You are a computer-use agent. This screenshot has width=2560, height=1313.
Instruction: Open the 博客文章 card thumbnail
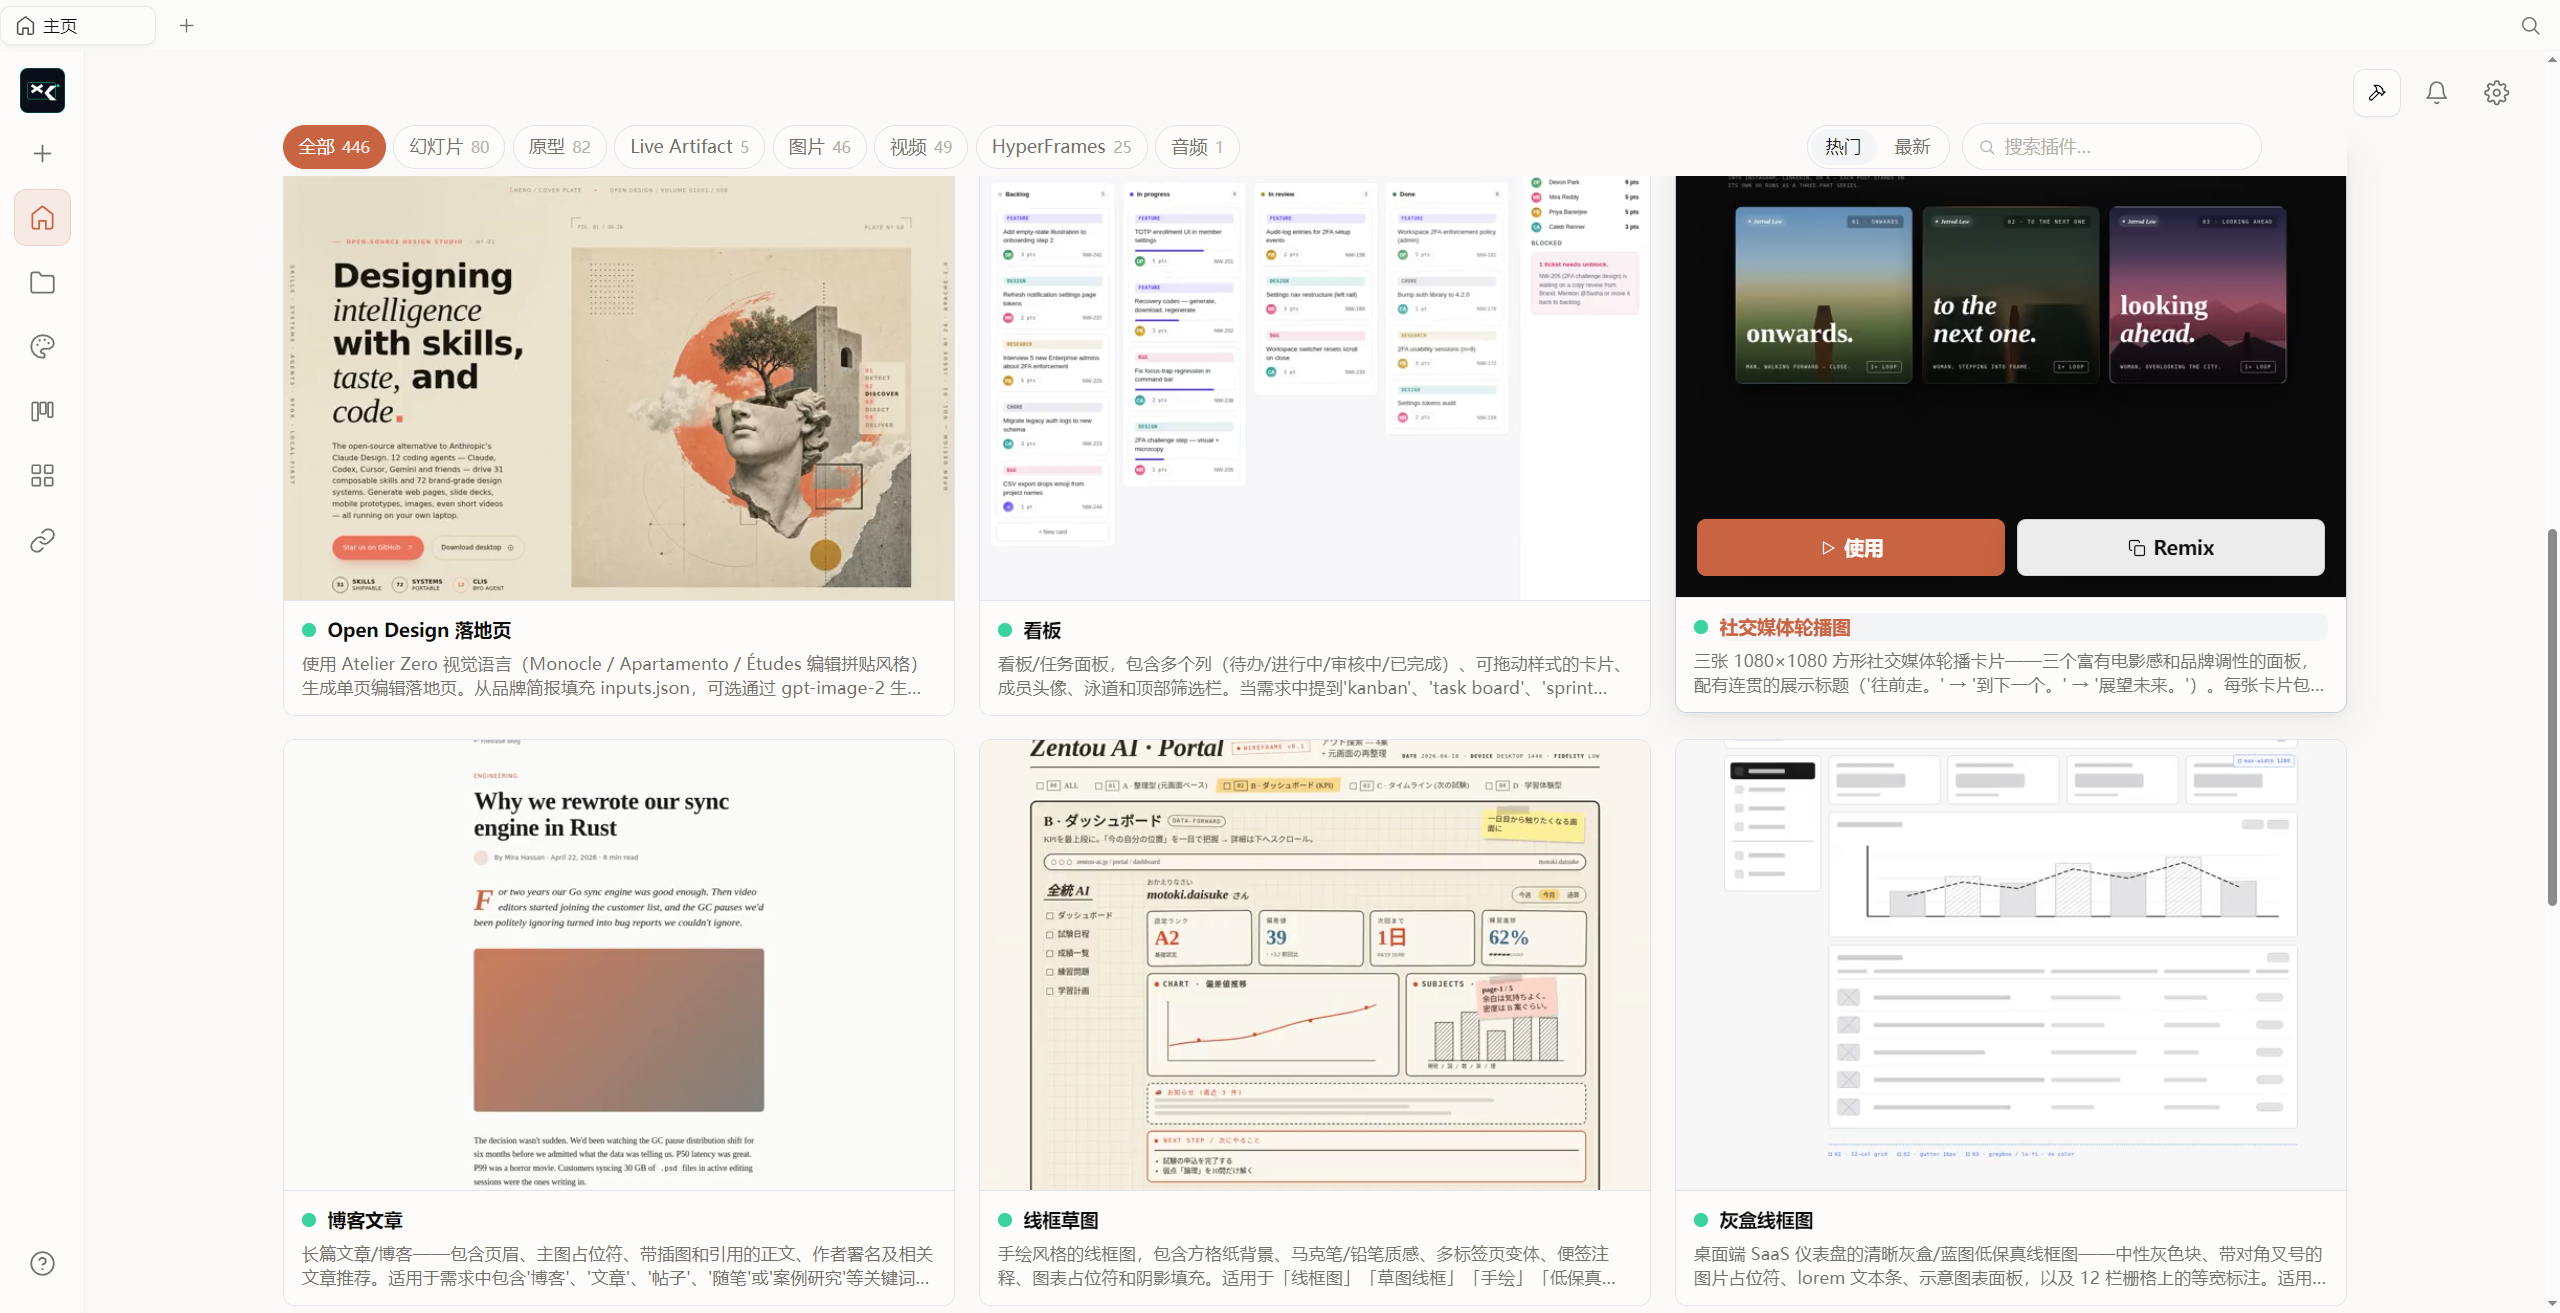[618, 965]
